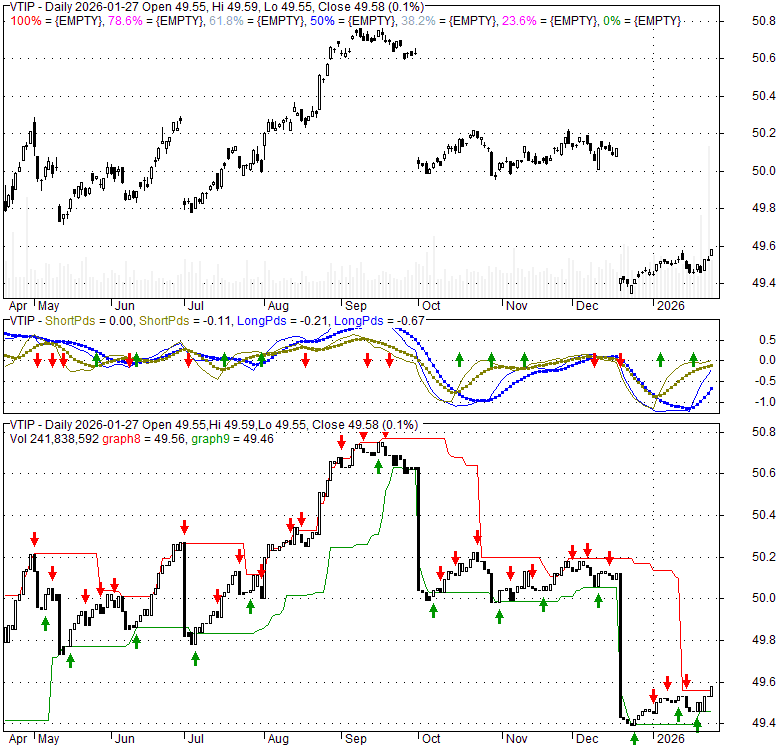The width and height of the screenshot is (780, 745).
Task: Select the 'Aug' month label under top chart
Action: coord(278,306)
